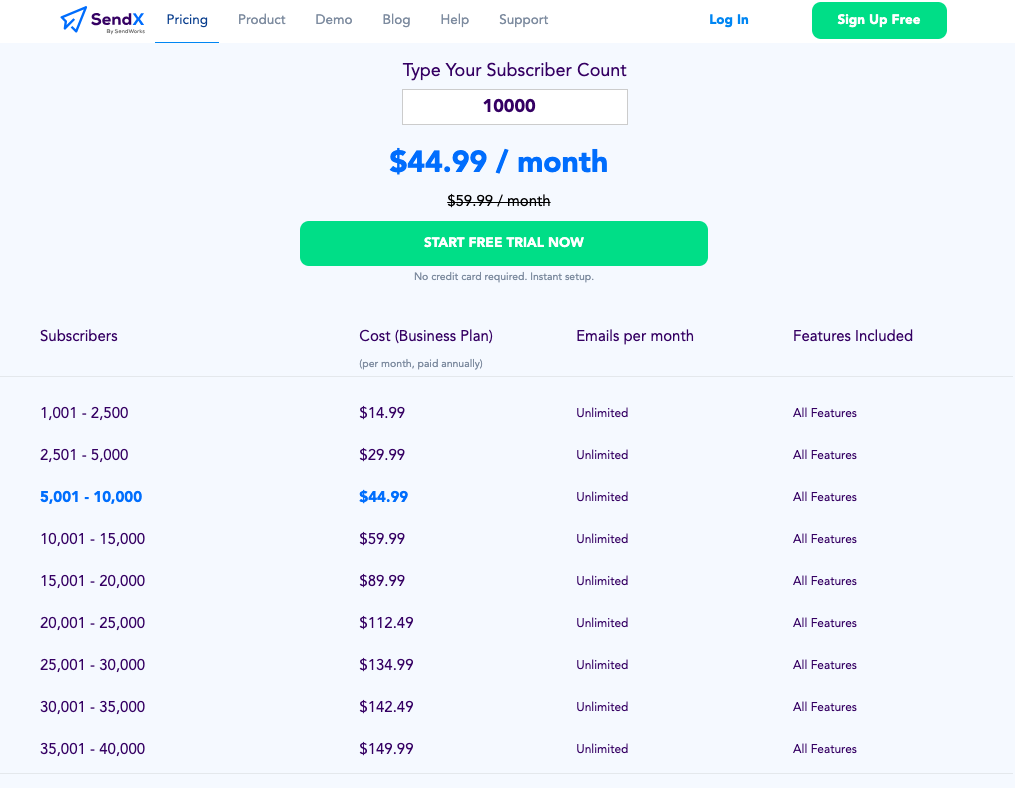The image size is (1015, 788).
Task: Click the Log In link
Action: tap(728, 20)
